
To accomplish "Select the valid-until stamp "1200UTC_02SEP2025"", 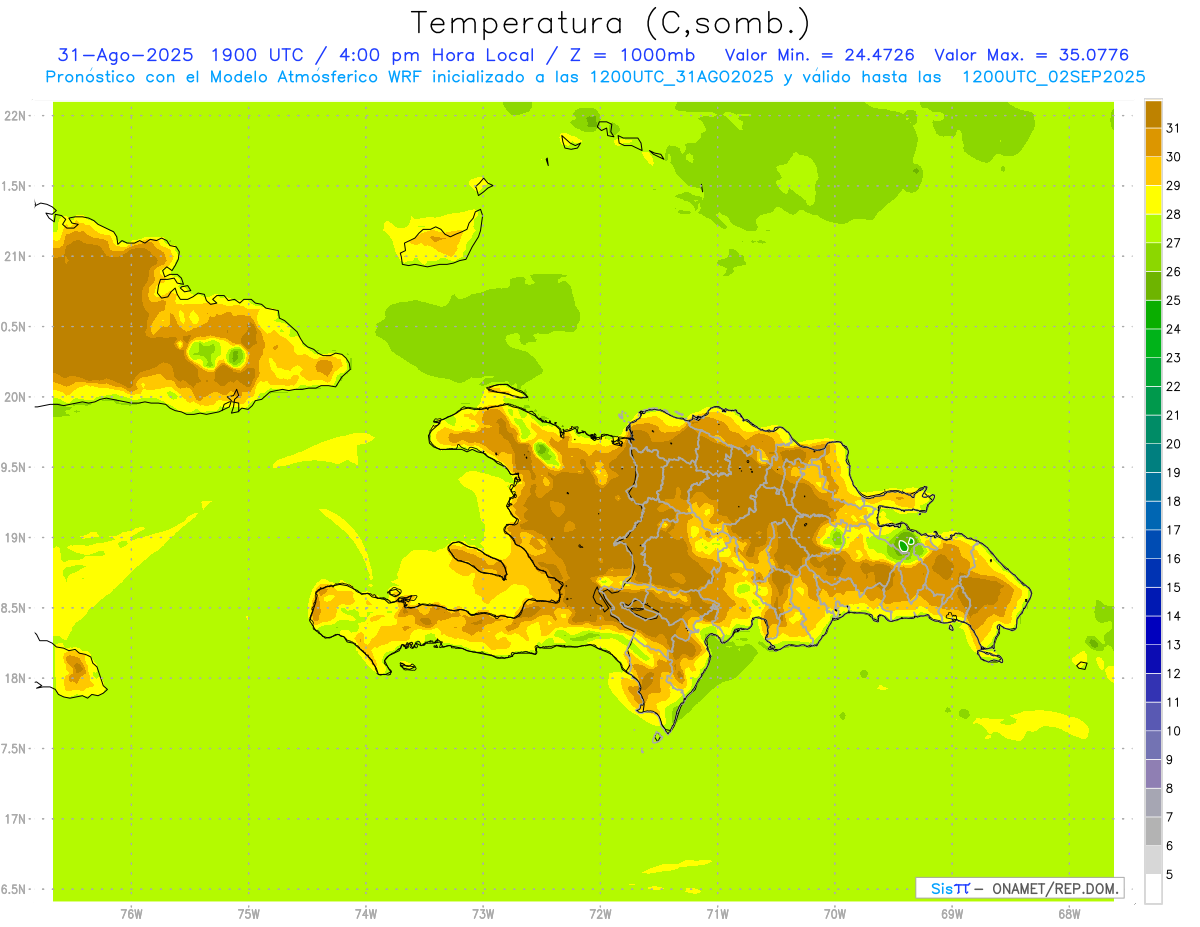I will 1053,77.
